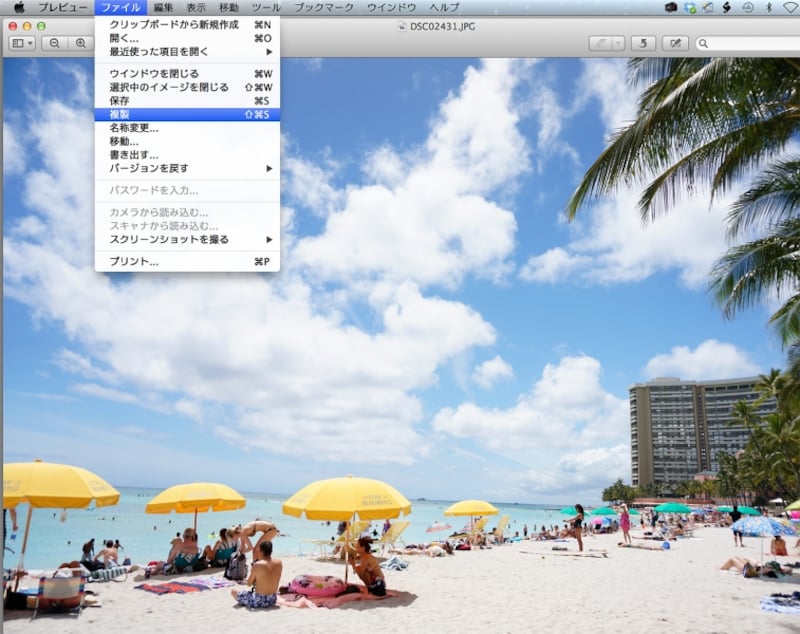Click the zoom in magnifier icon
The image size is (800, 634).
pos(79,43)
